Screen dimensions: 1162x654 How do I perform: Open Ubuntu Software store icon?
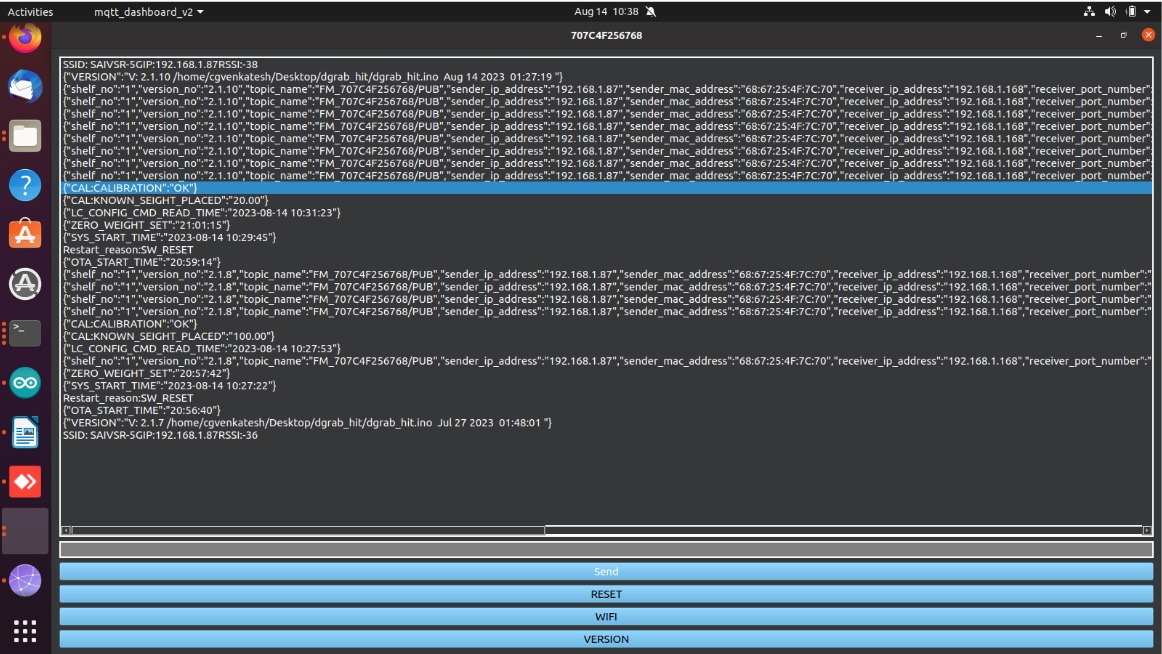25,234
